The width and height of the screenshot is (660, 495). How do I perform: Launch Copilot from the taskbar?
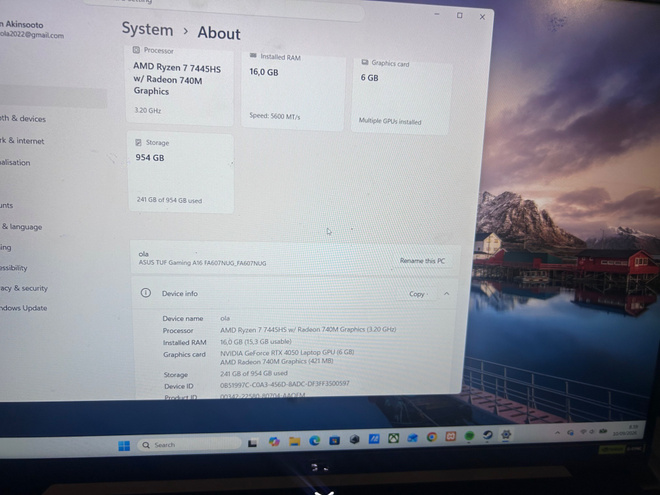tap(274, 442)
